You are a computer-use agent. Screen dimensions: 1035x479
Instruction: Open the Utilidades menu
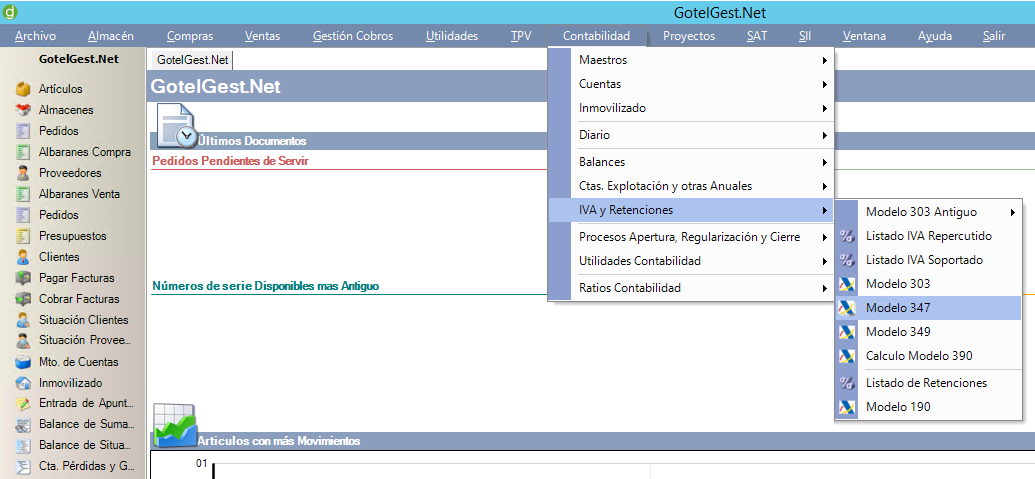click(452, 36)
